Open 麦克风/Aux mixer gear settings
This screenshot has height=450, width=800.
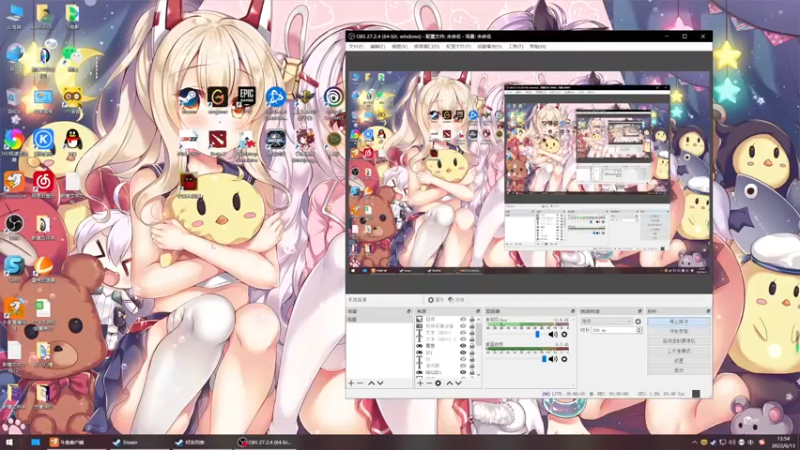(564, 335)
